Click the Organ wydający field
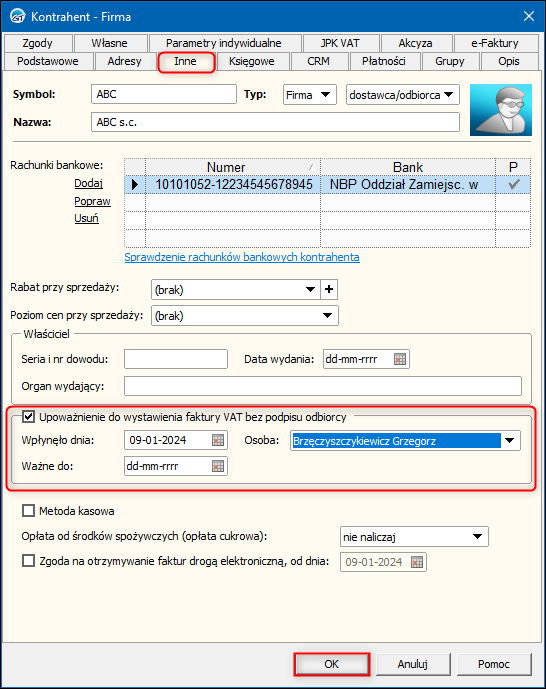The image size is (546, 689). [323, 386]
